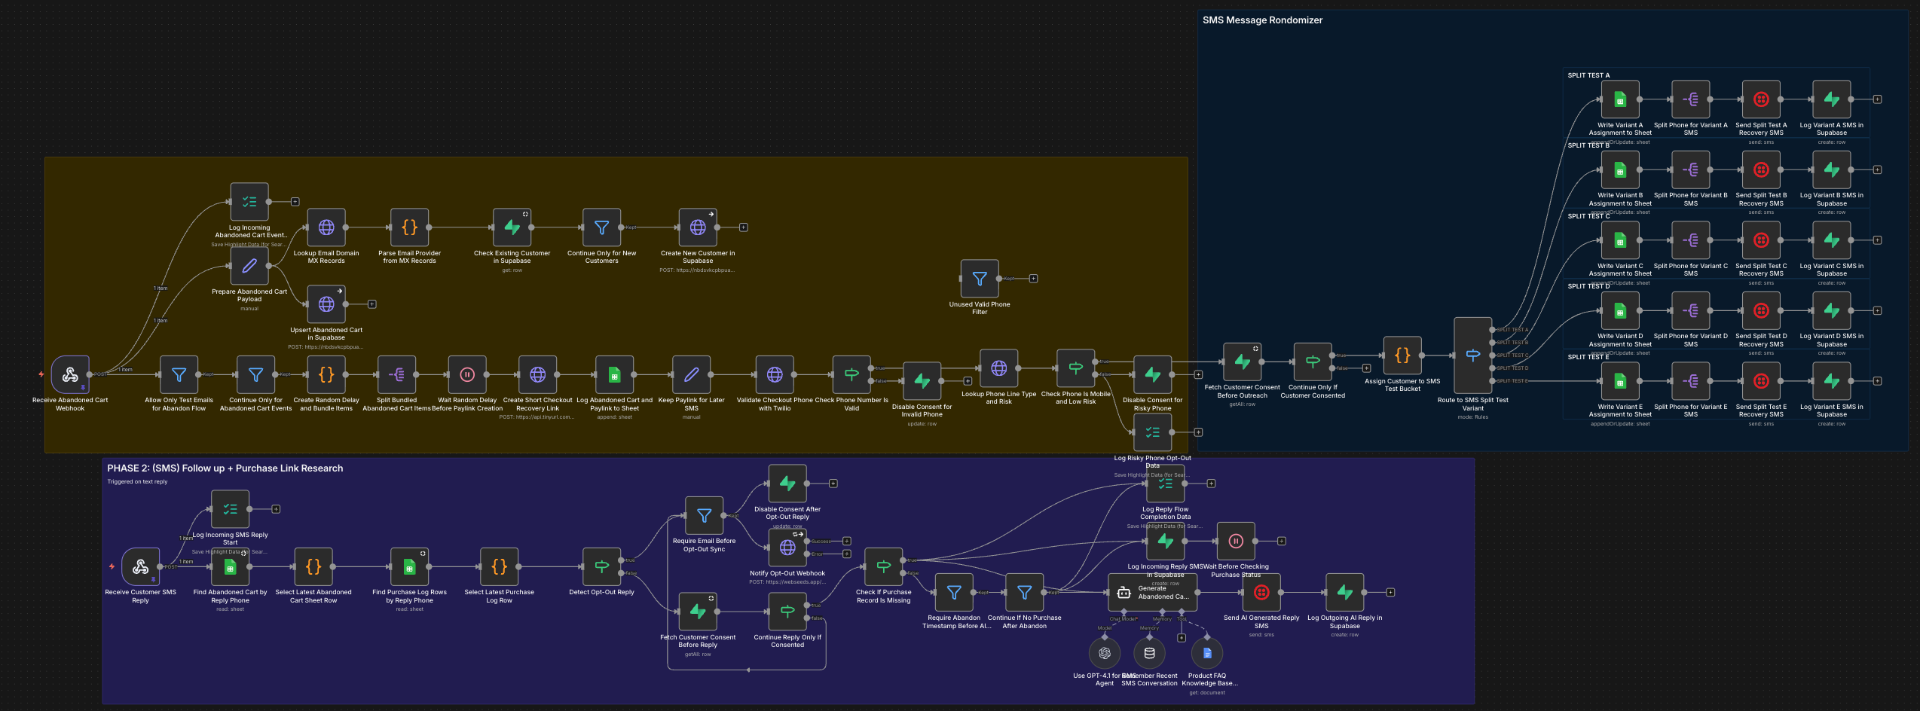Select Write Variant C Assignment to Sheet node

[1620, 240]
